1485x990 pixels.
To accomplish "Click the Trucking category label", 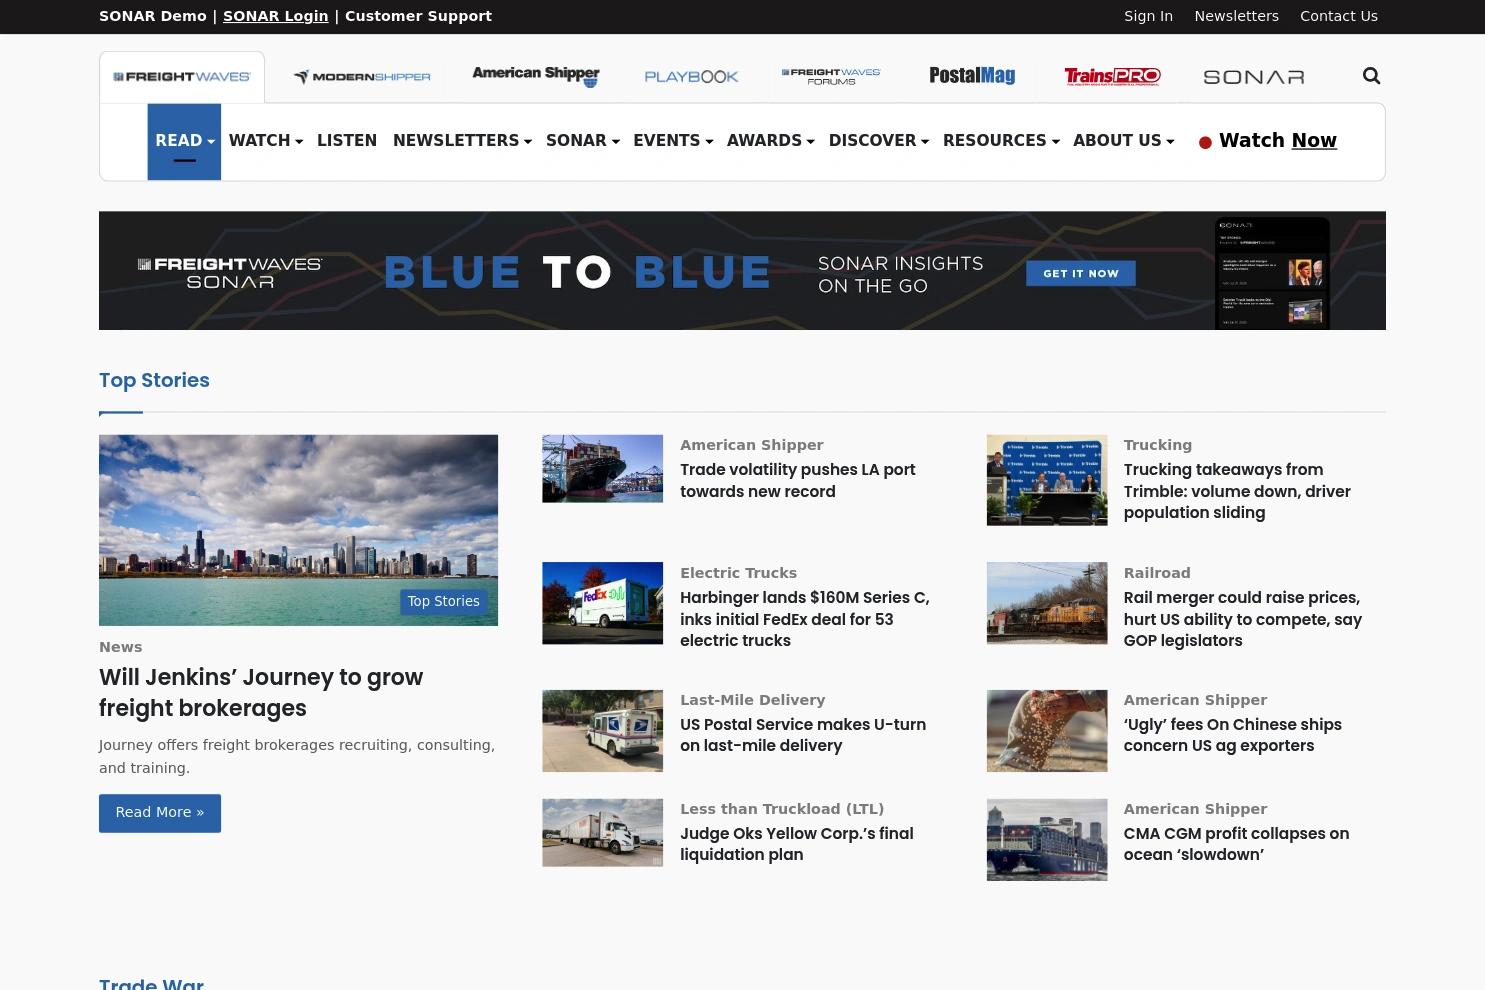I will [x=1158, y=446].
